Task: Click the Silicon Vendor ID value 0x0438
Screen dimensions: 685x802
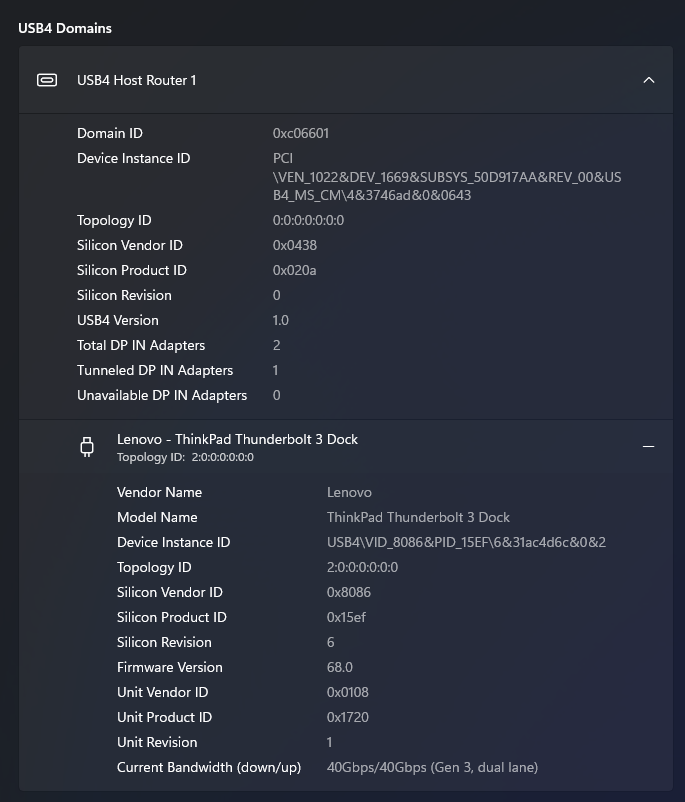Action: click(295, 245)
